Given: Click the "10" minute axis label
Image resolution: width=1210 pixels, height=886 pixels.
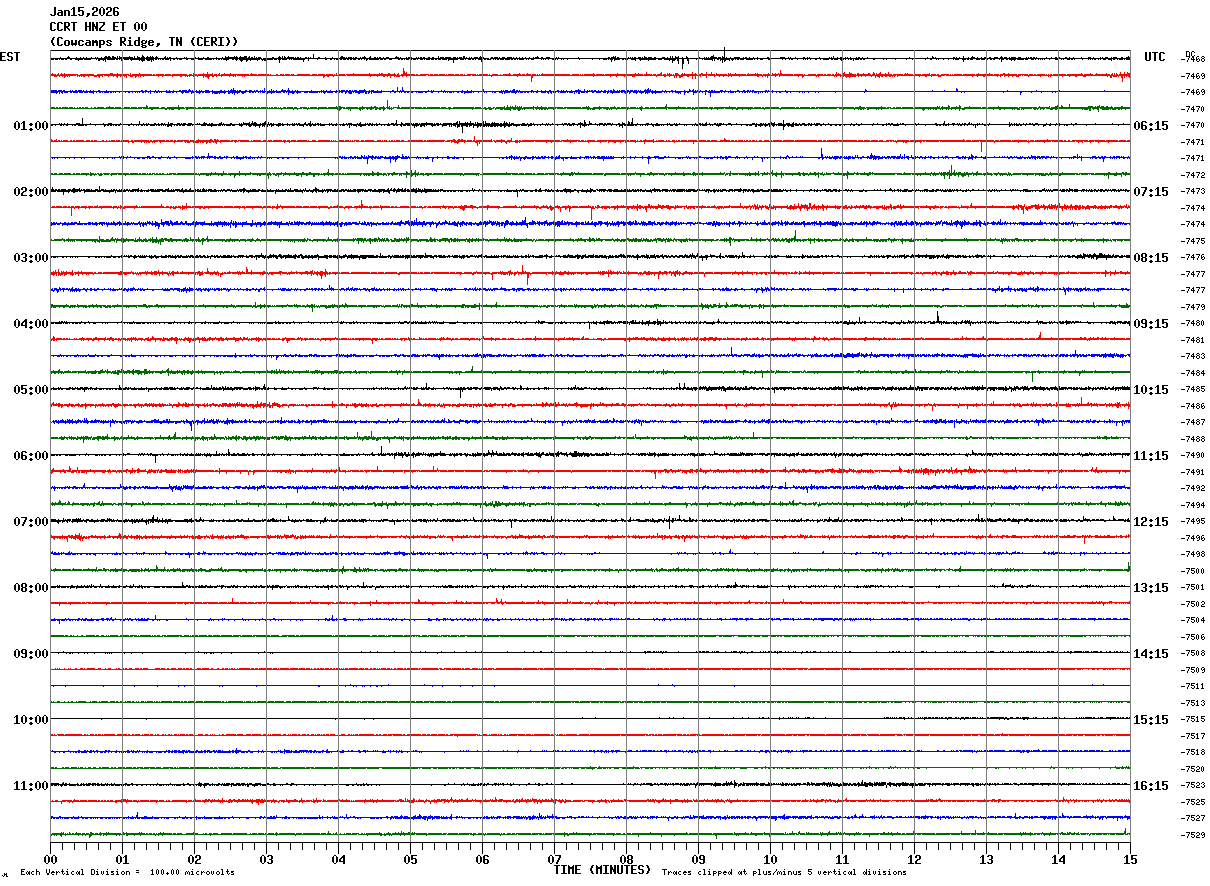Looking at the screenshot, I should [x=770, y=860].
